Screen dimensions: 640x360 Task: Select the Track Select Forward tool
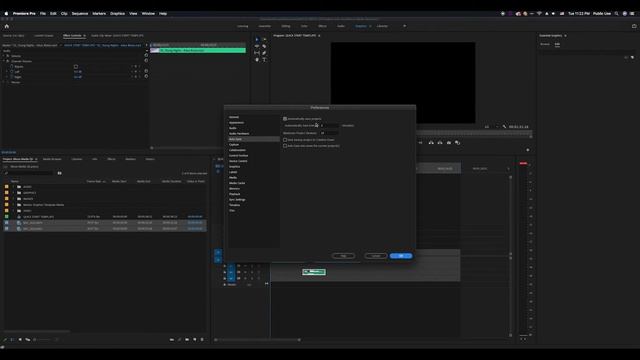pyautogui.click(x=264, y=40)
